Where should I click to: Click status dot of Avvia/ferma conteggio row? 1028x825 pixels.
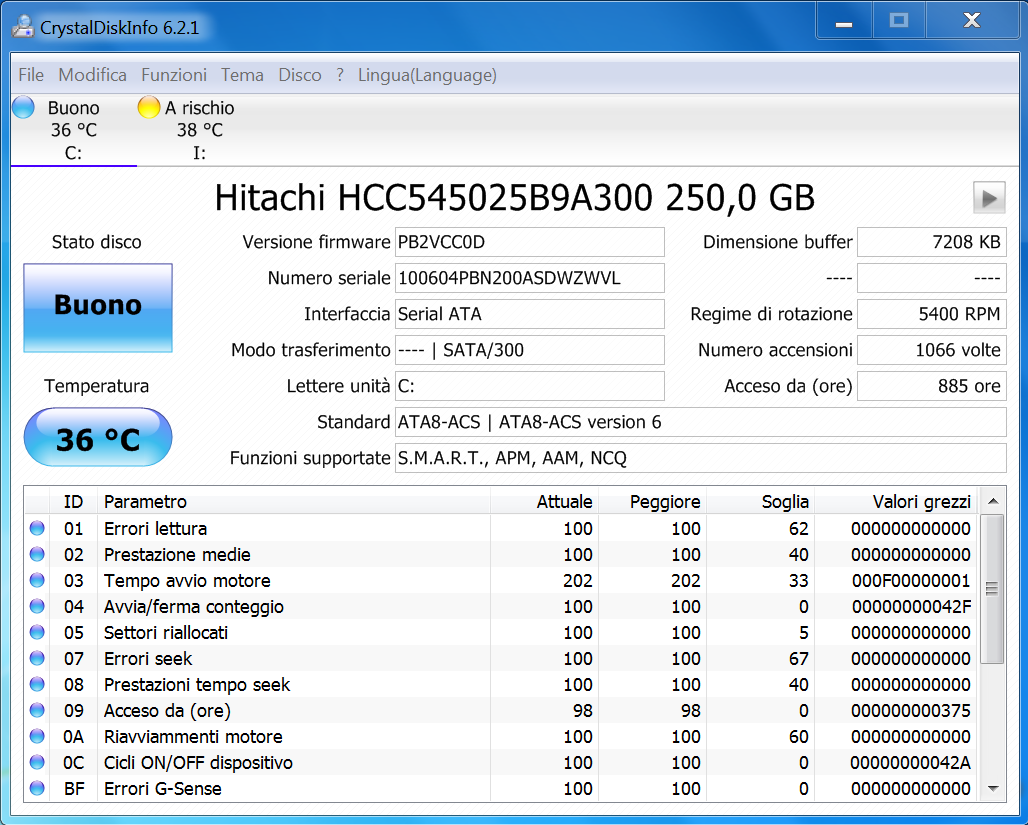click(37, 606)
